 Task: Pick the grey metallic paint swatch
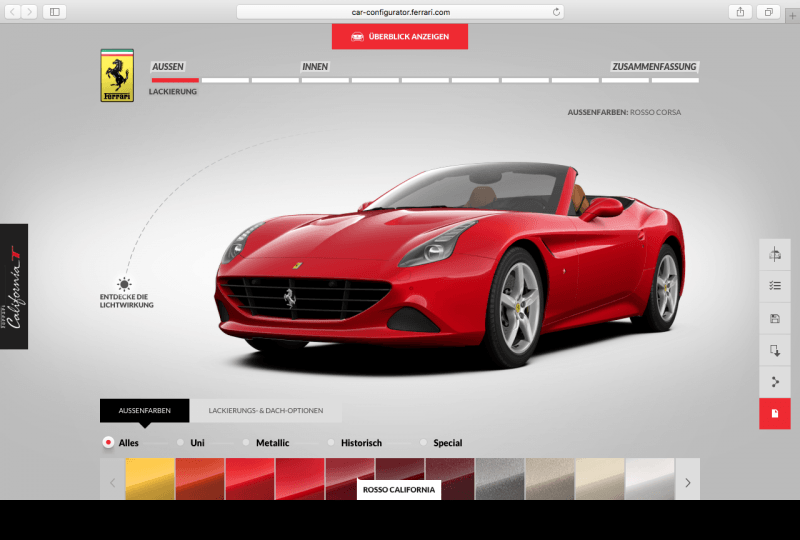(x=500, y=479)
